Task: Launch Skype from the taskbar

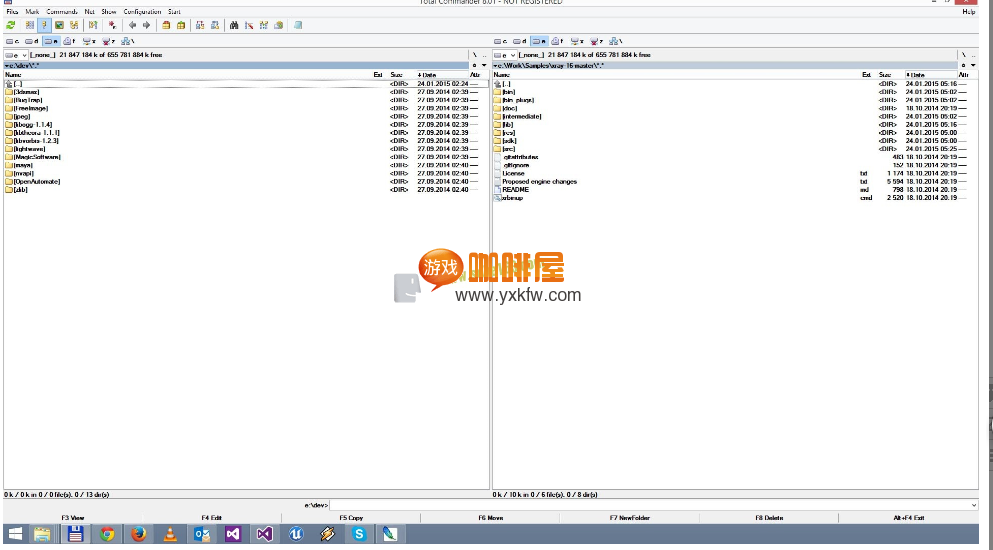Action: click(x=359, y=534)
